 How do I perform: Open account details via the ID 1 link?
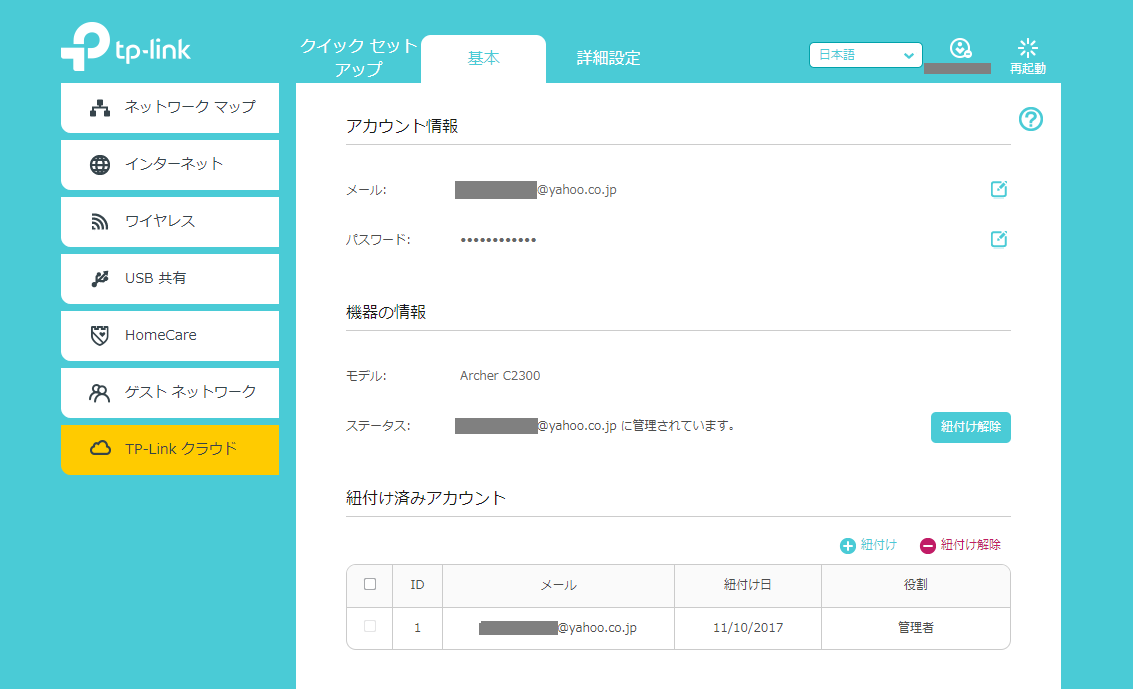point(417,628)
